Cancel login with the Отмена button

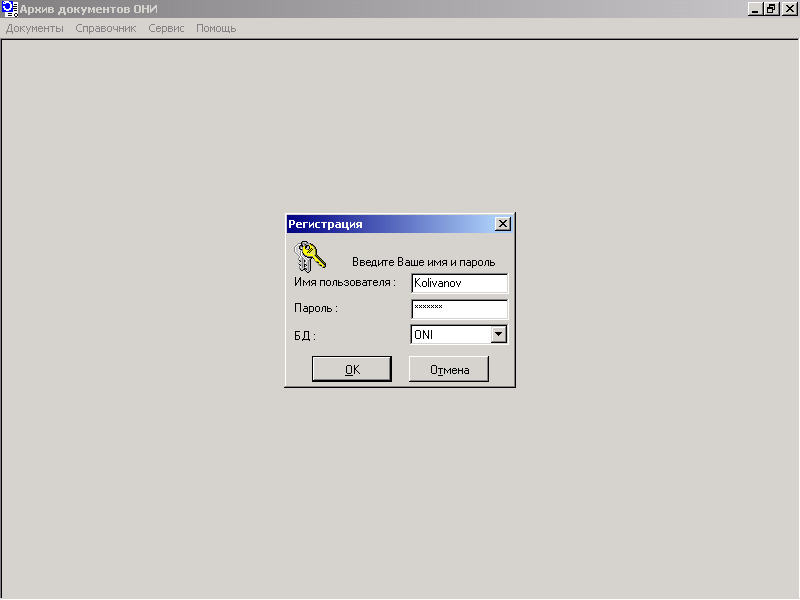click(x=449, y=369)
